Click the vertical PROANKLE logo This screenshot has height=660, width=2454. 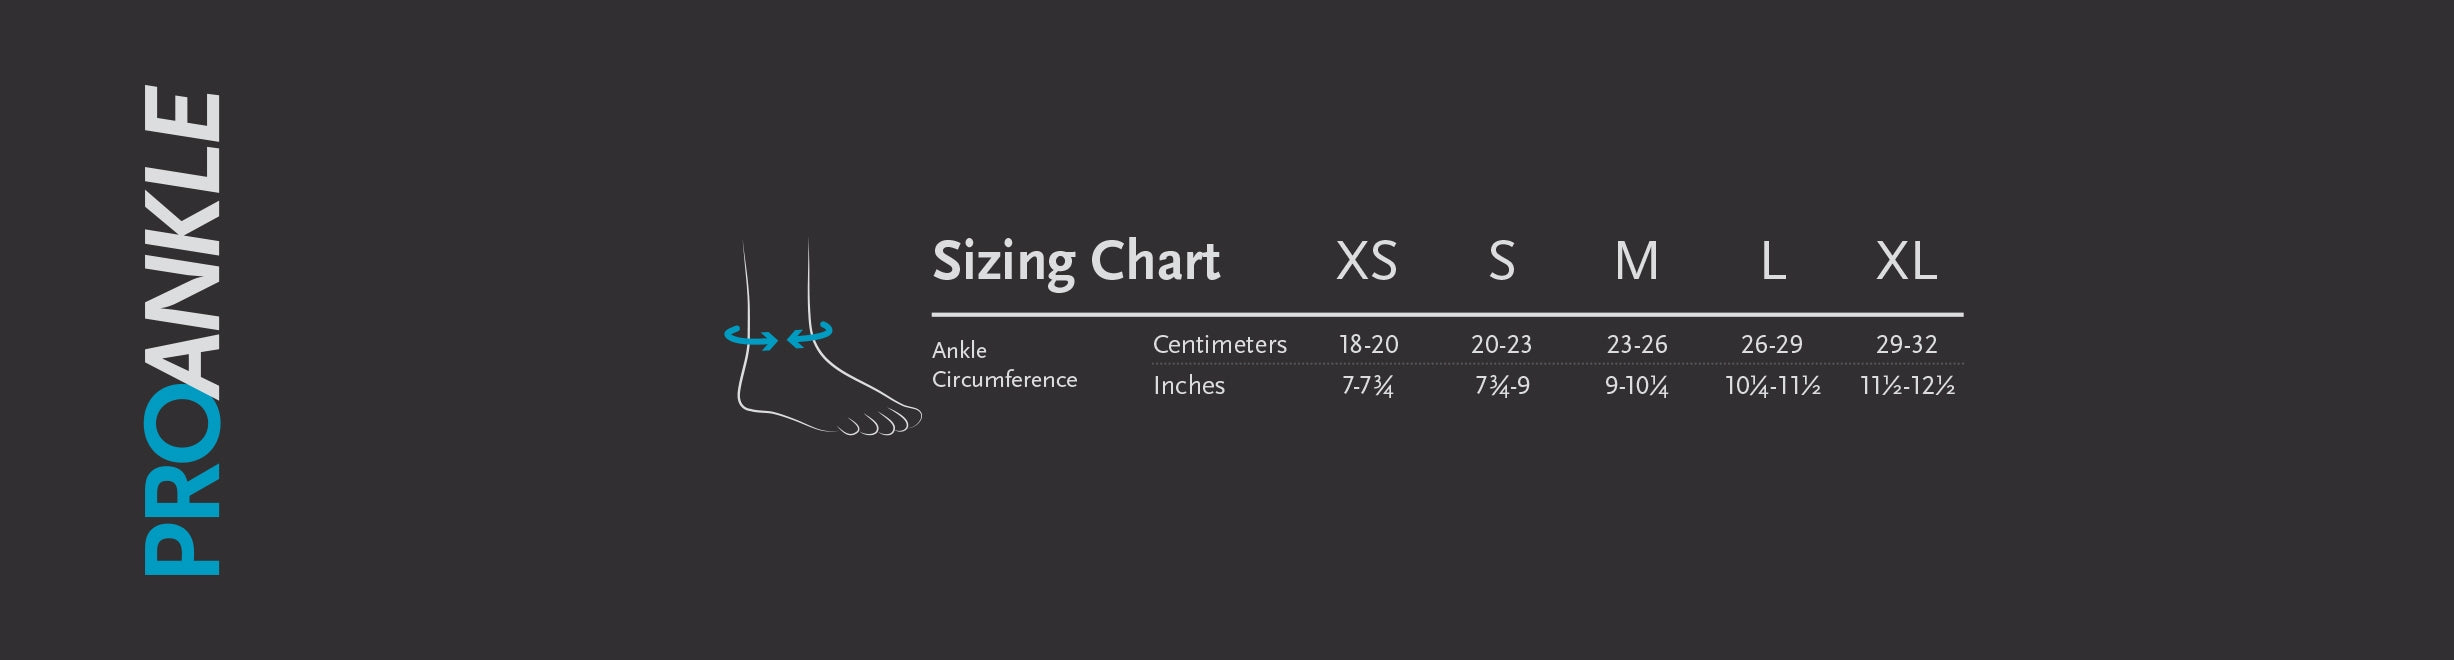pos(182,330)
